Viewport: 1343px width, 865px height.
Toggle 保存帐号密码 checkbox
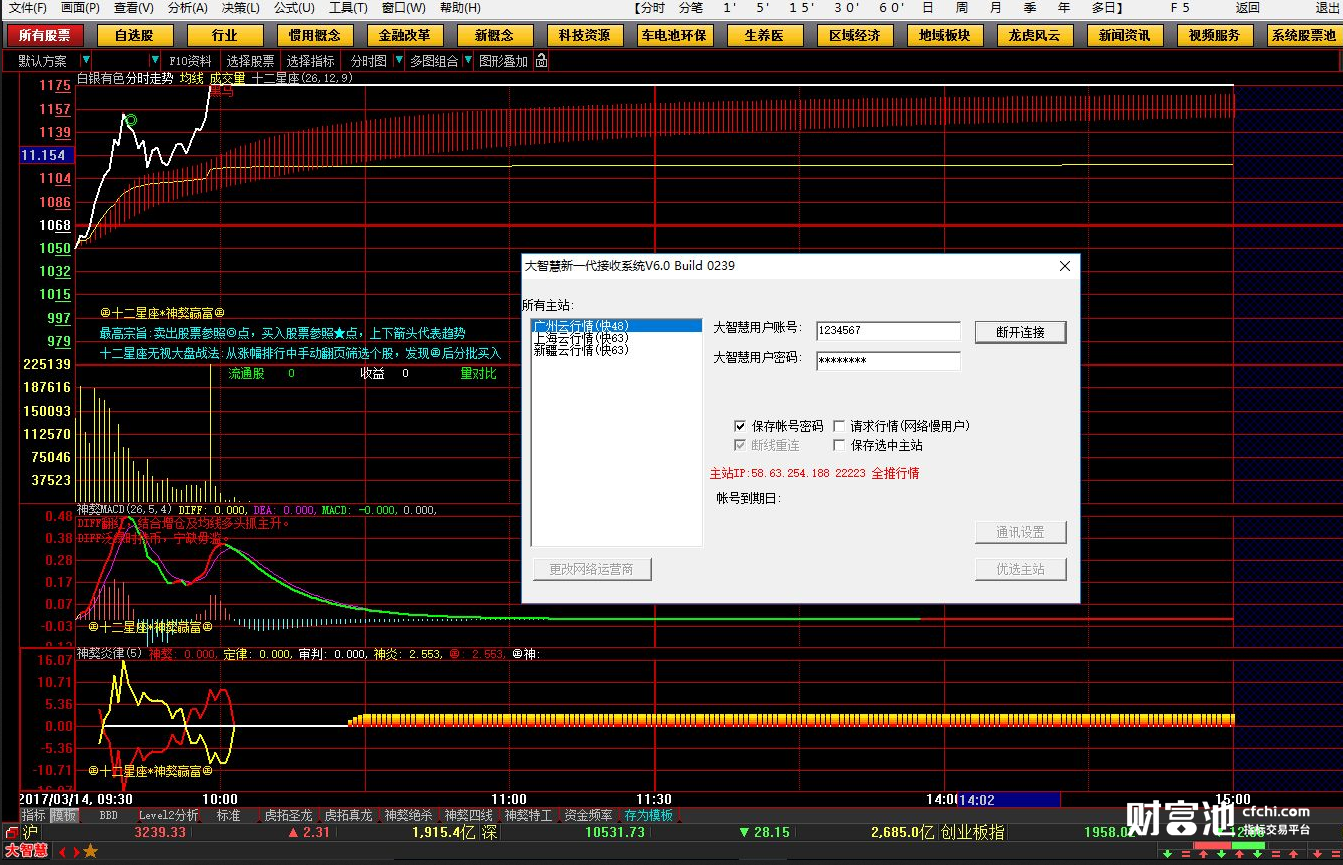(x=740, y=426)
